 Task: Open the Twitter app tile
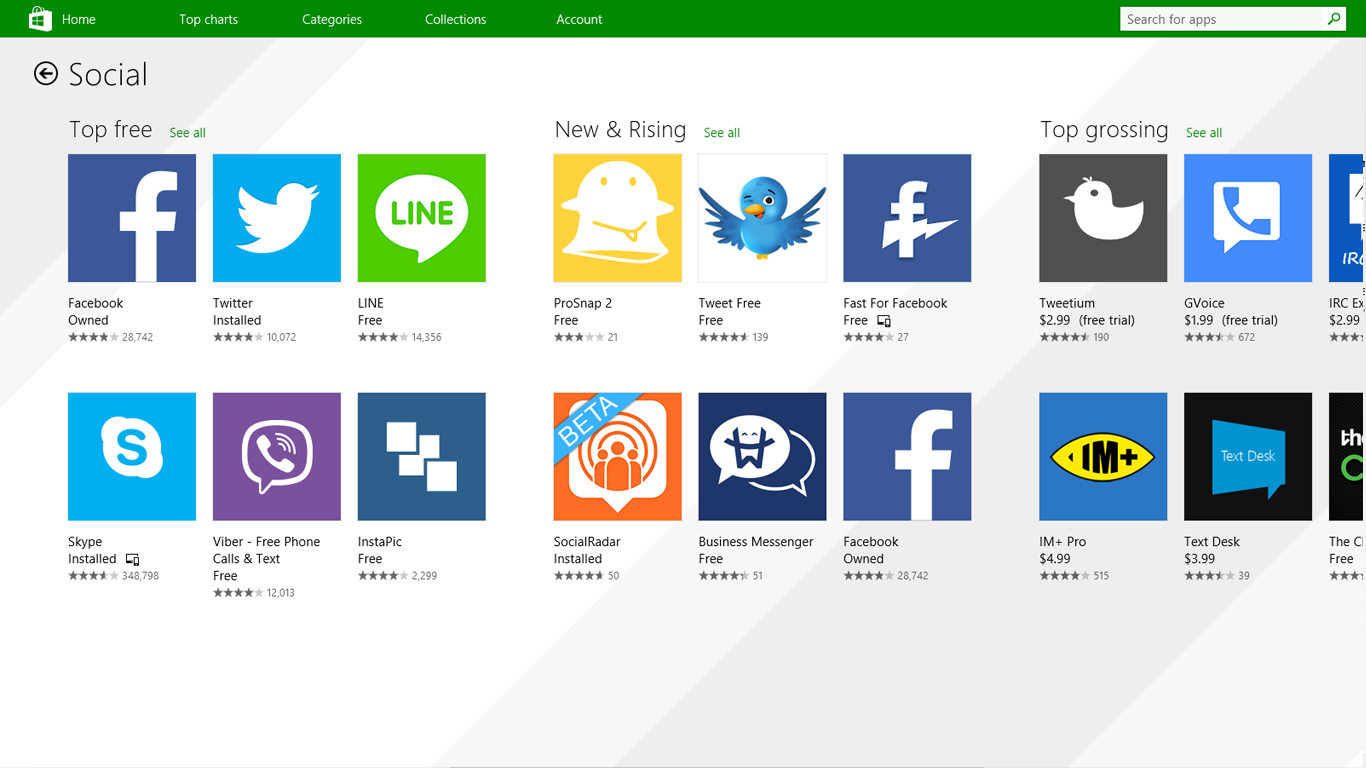click(x=277, y=218)
